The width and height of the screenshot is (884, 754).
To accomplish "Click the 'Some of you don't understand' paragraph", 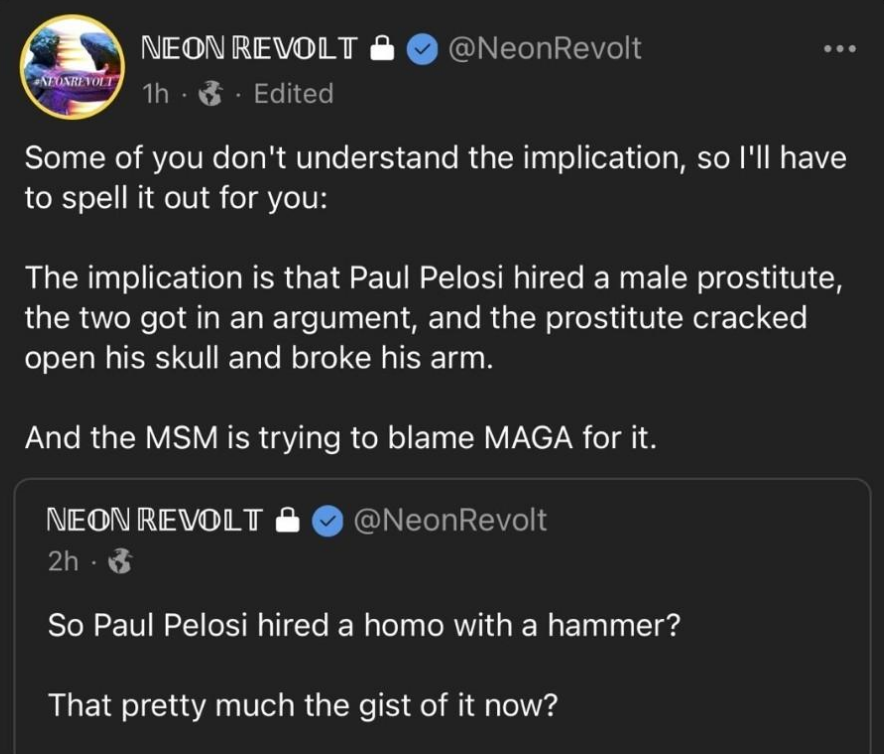I will 434,175.
